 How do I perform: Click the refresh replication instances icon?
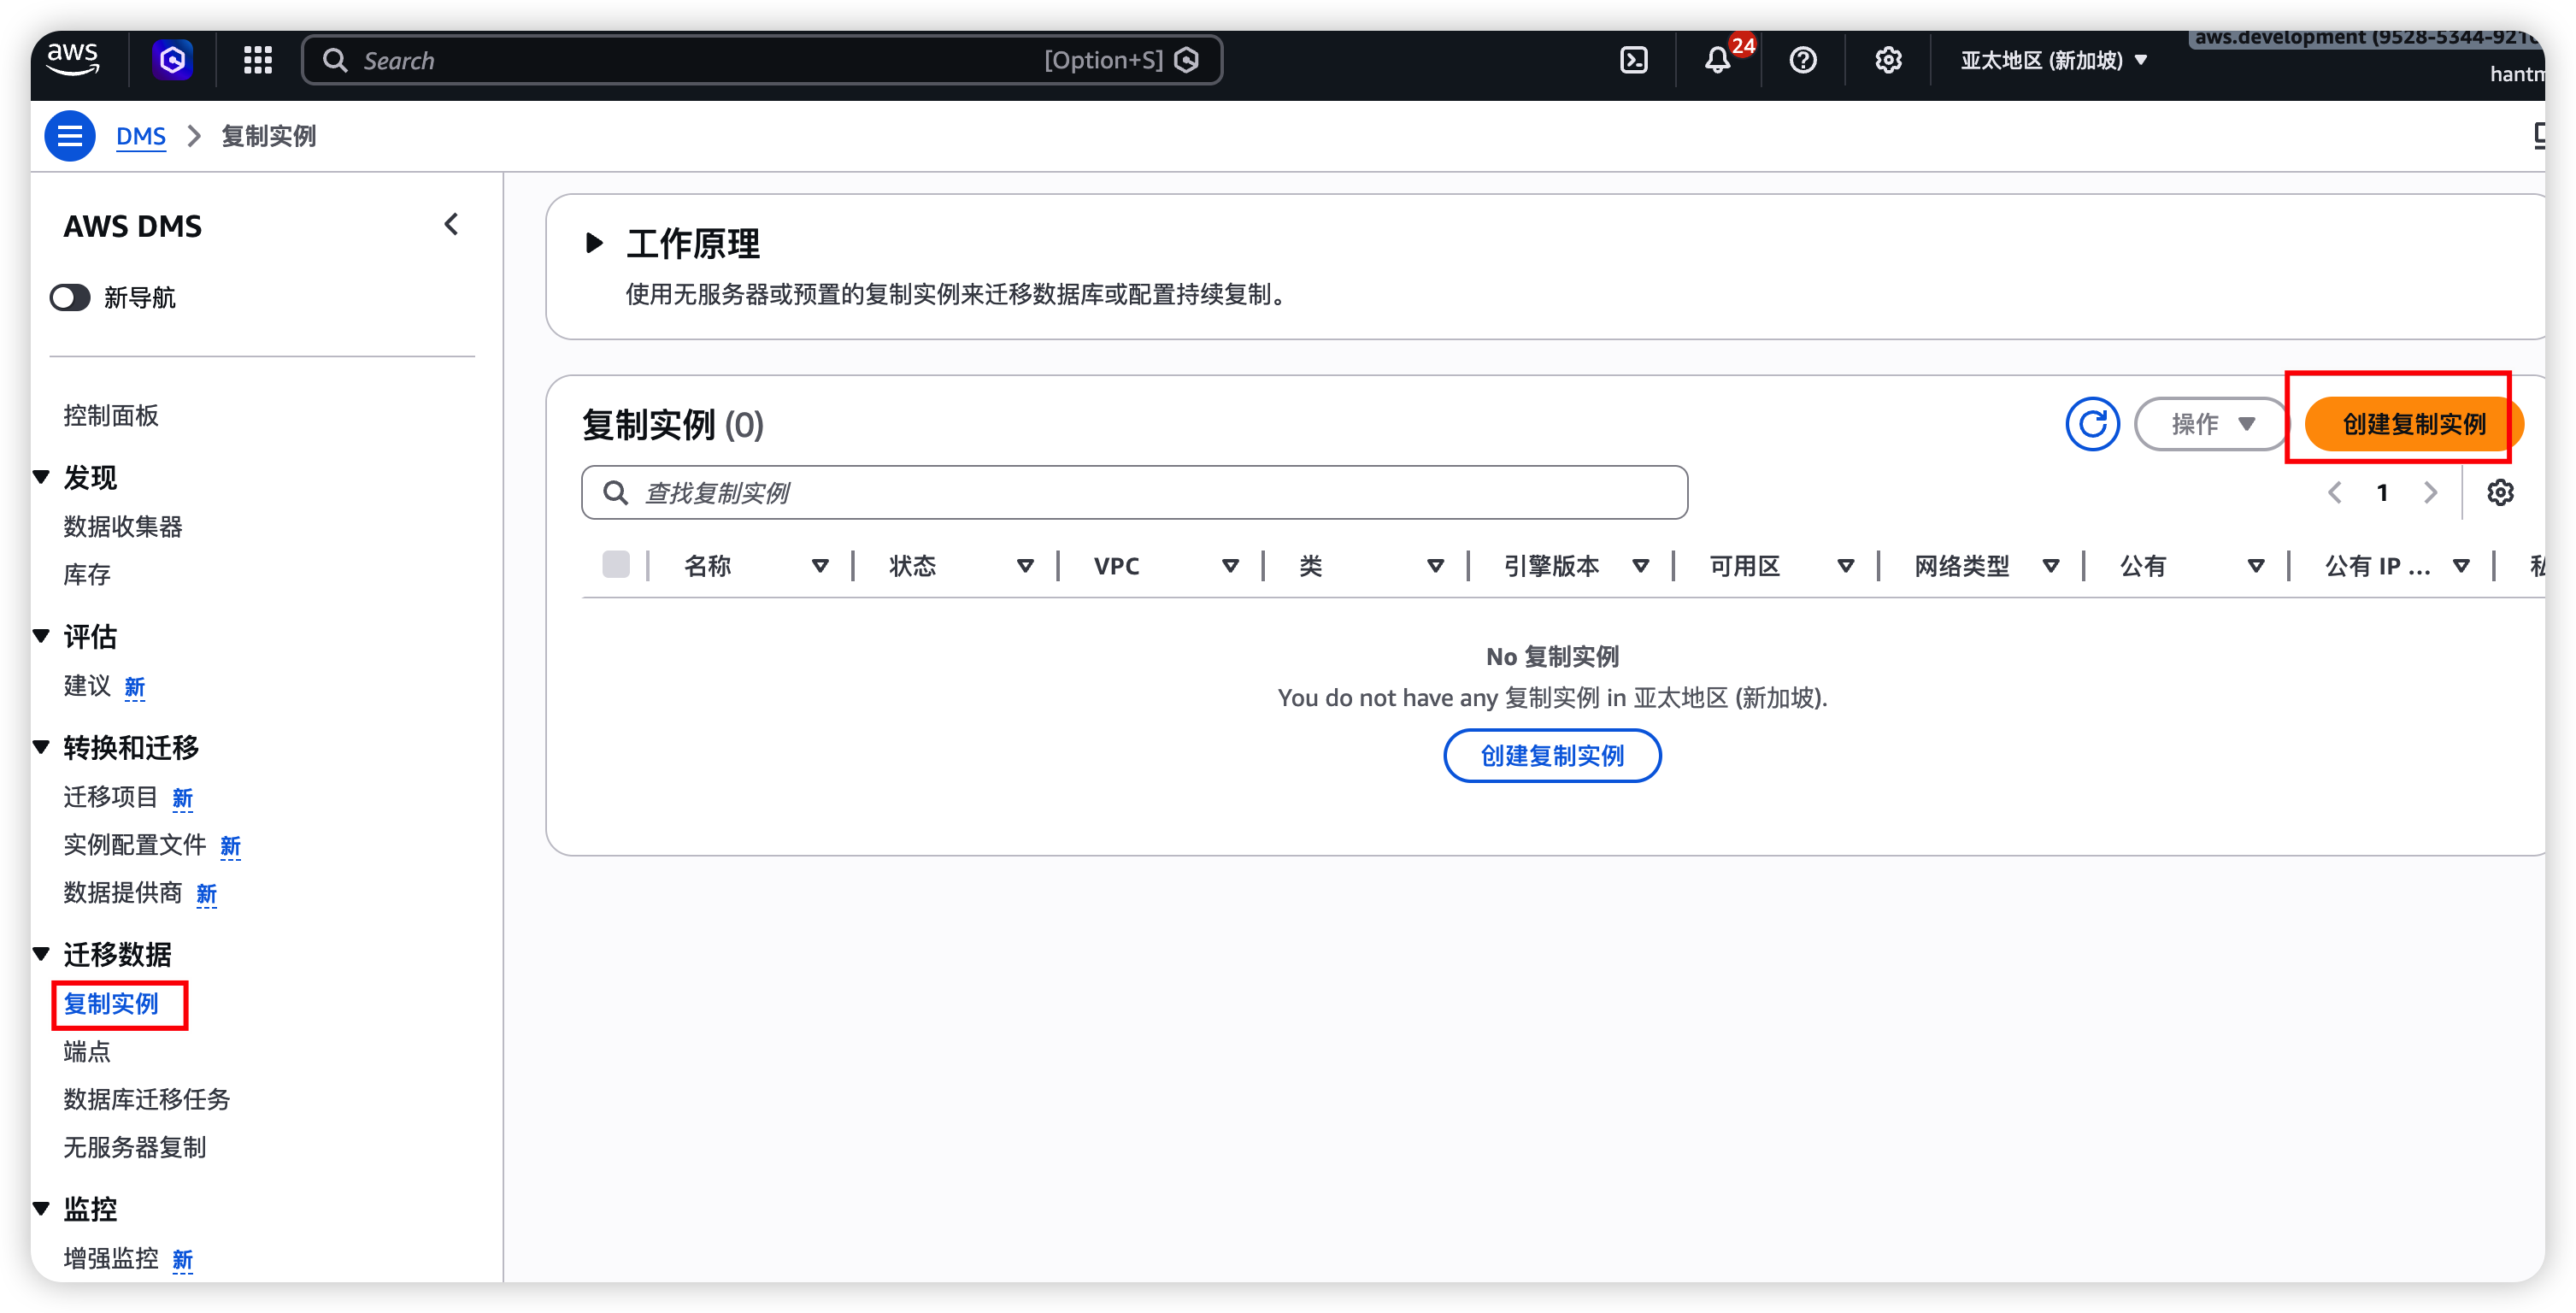click(x=2092, y=424)
